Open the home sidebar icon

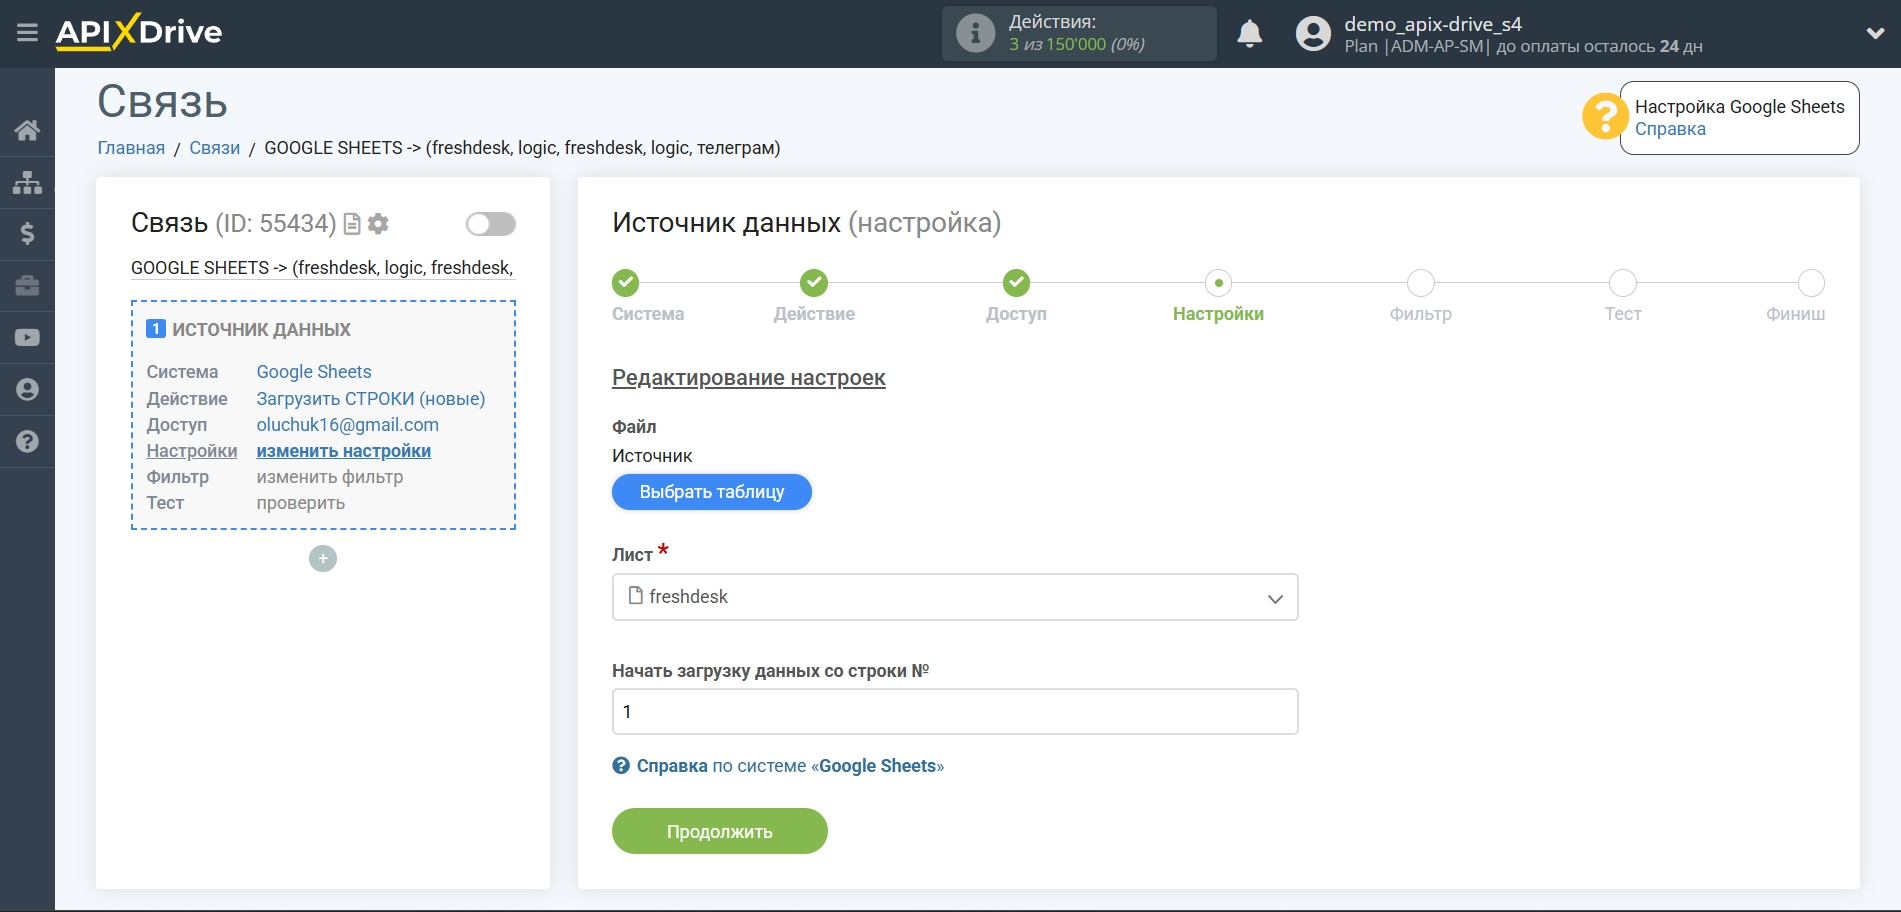[x=27, y=130]
